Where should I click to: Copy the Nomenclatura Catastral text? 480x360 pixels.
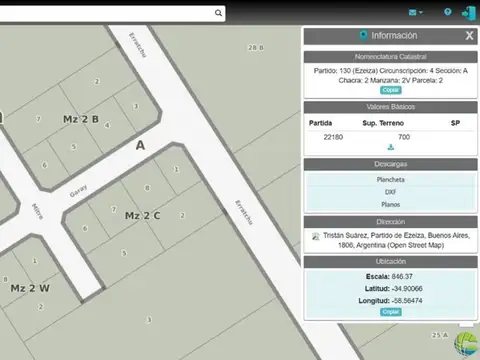pos(391,90)
